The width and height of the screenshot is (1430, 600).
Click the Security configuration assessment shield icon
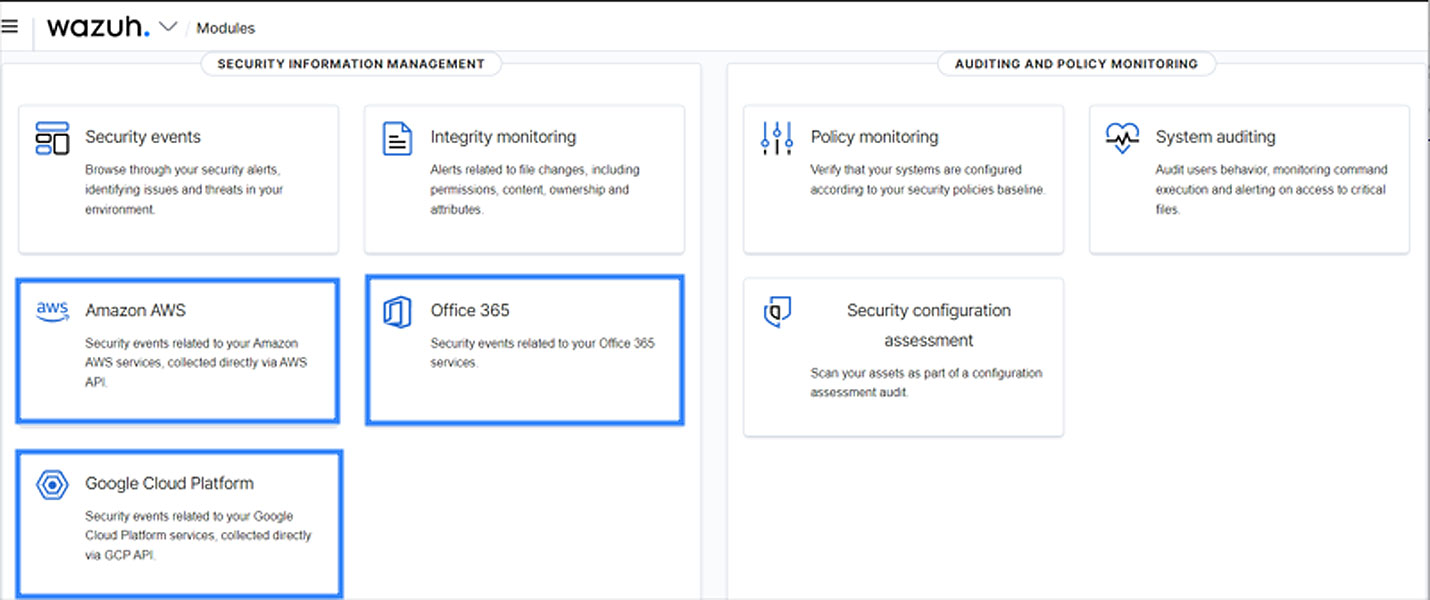pyautogui.click(x=777, y=312)
